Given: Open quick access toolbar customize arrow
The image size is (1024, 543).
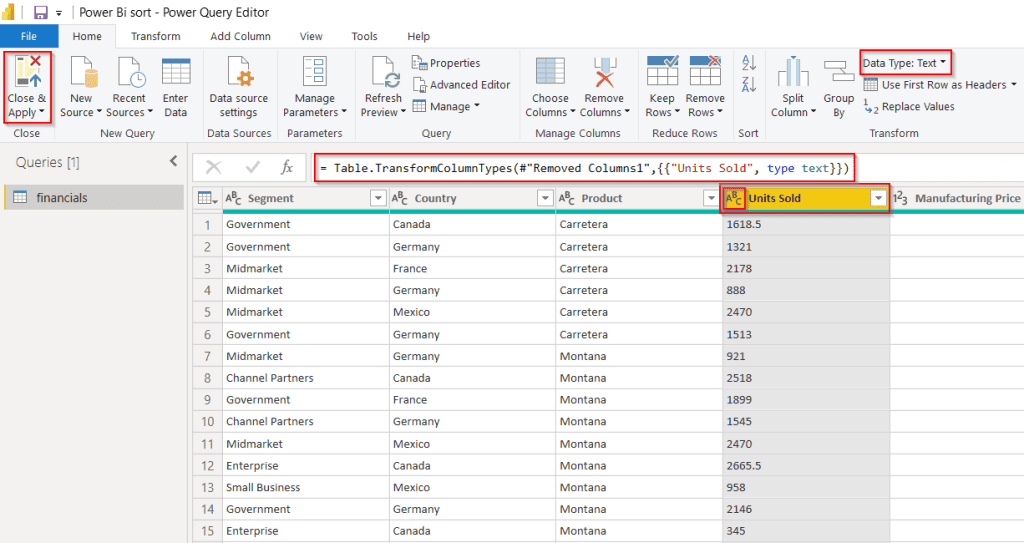Looking at the screenshot, I should pyautogui.click(x=59, y=13).
